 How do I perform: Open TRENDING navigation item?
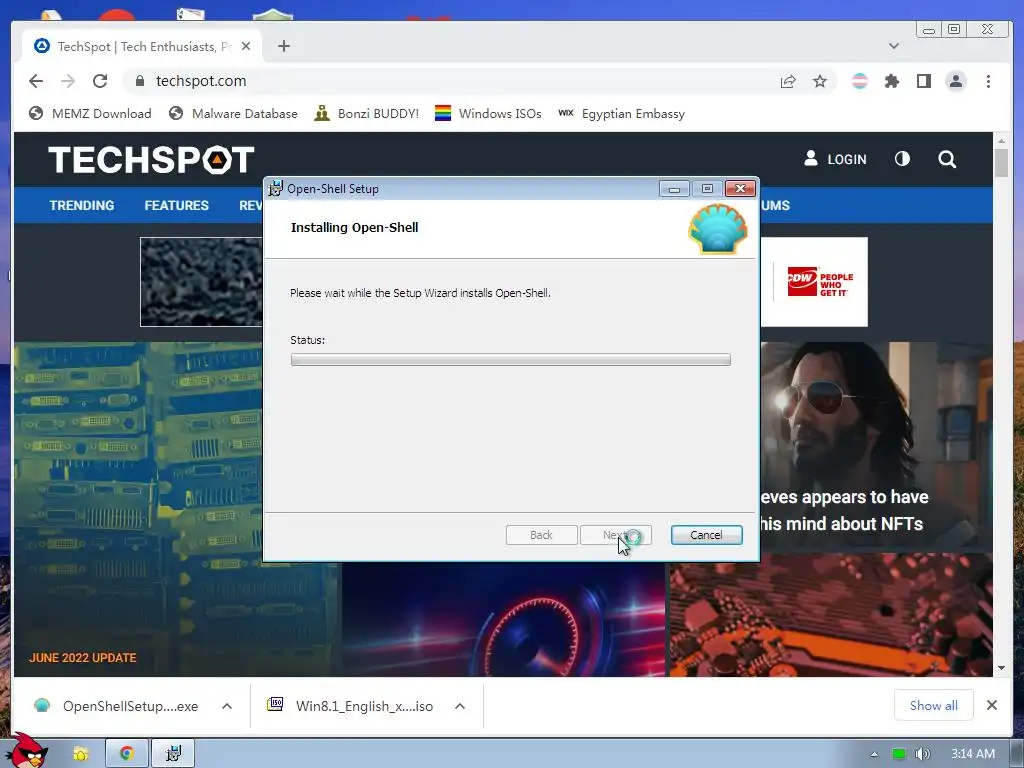[x=82, y=205]
